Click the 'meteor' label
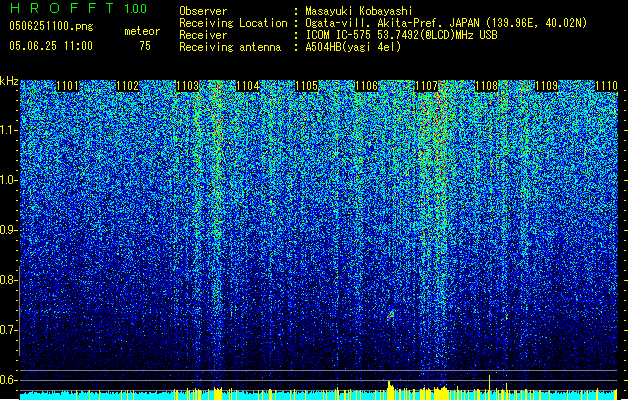This screenshot has width=629, height=400. pyautogui.click(x=142, y=31)
